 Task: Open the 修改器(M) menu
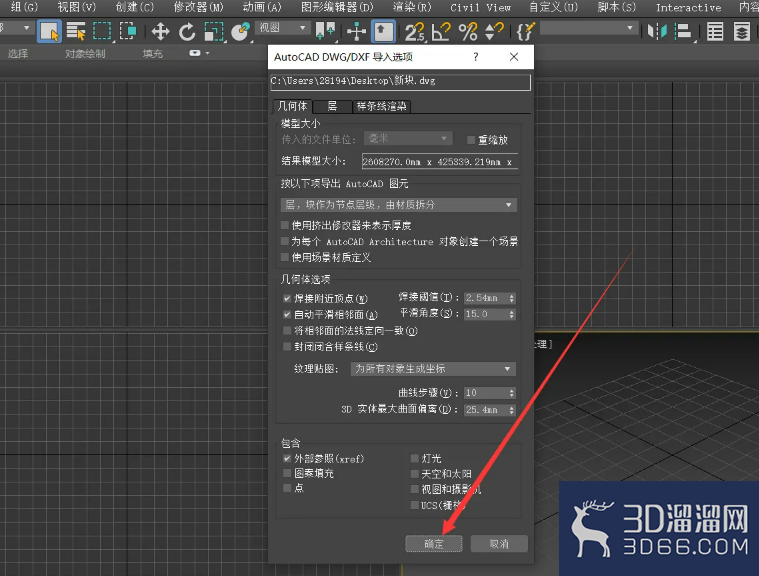pos(198,7)
